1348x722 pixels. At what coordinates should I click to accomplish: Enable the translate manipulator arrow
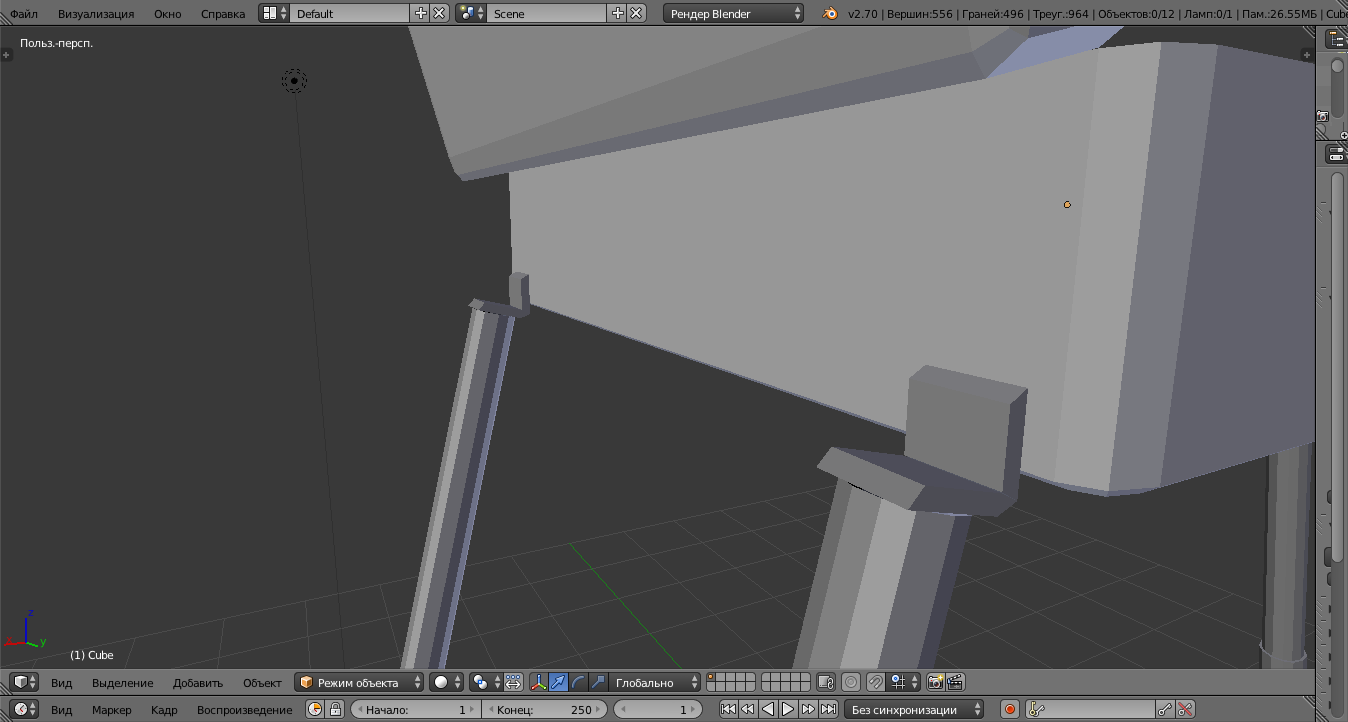(x=559, y=682)
